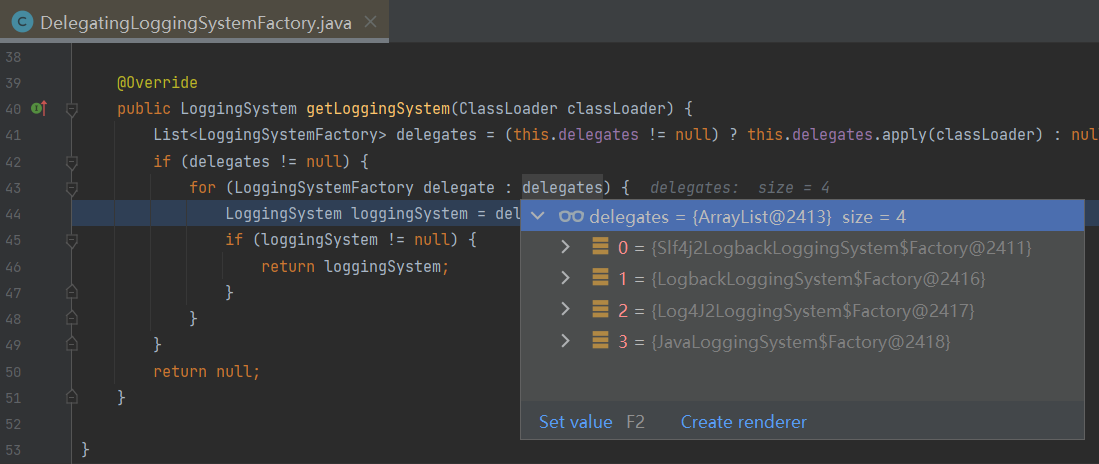
Task: Click the Java class icon on file tab
Action: 22,22
